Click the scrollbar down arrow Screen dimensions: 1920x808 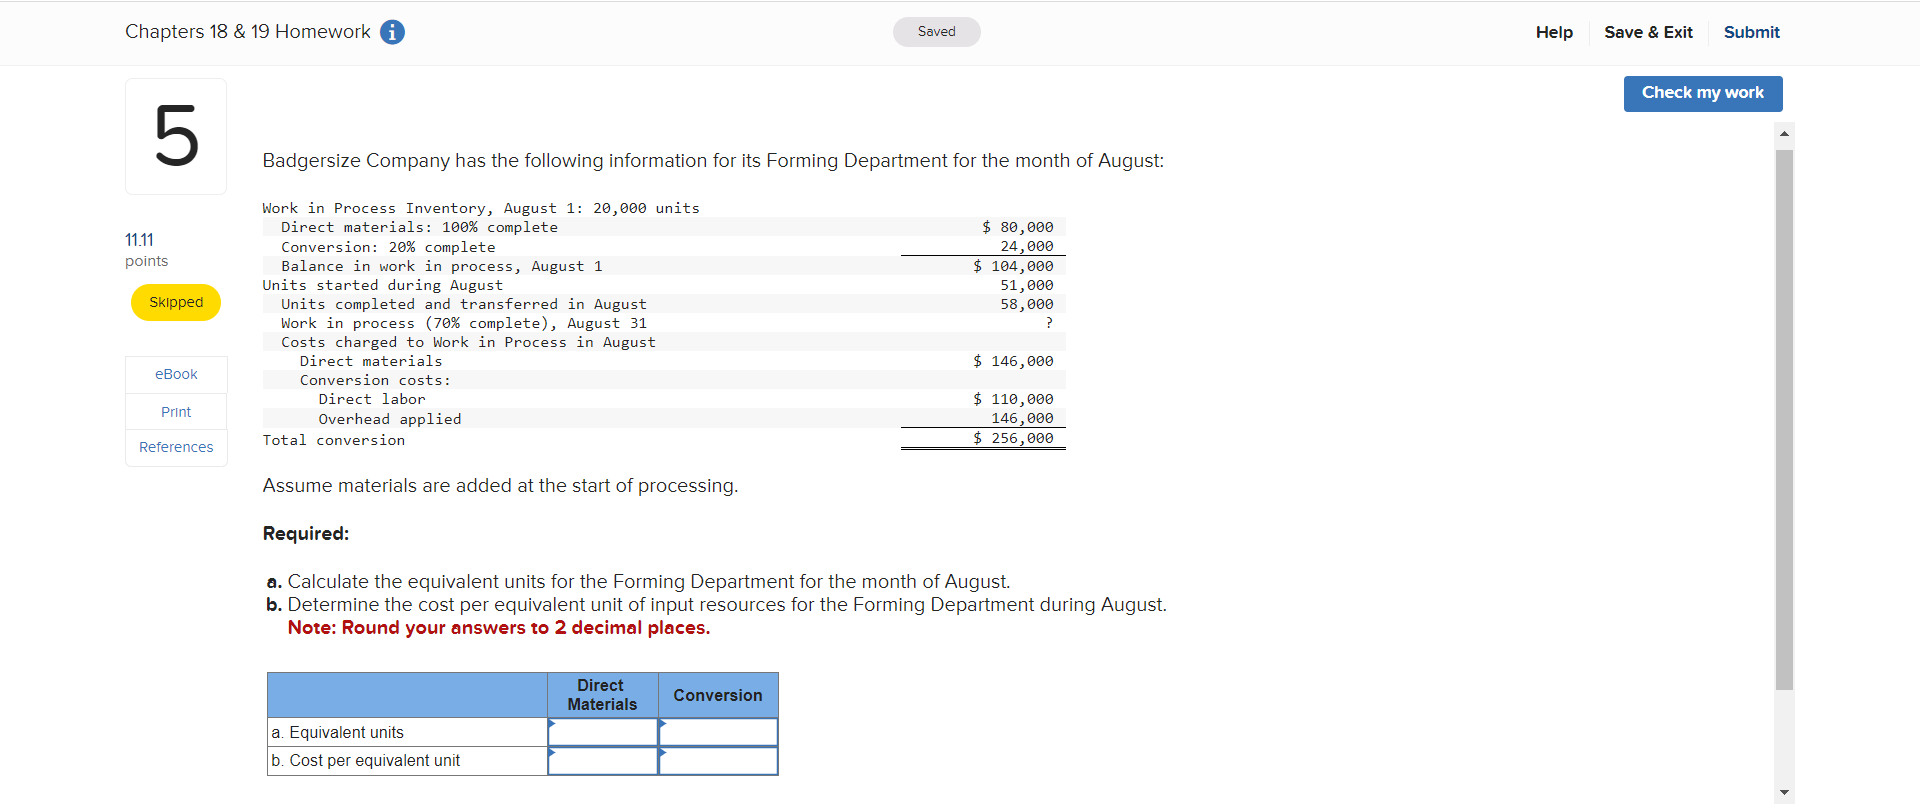(x=1784, y=792)
